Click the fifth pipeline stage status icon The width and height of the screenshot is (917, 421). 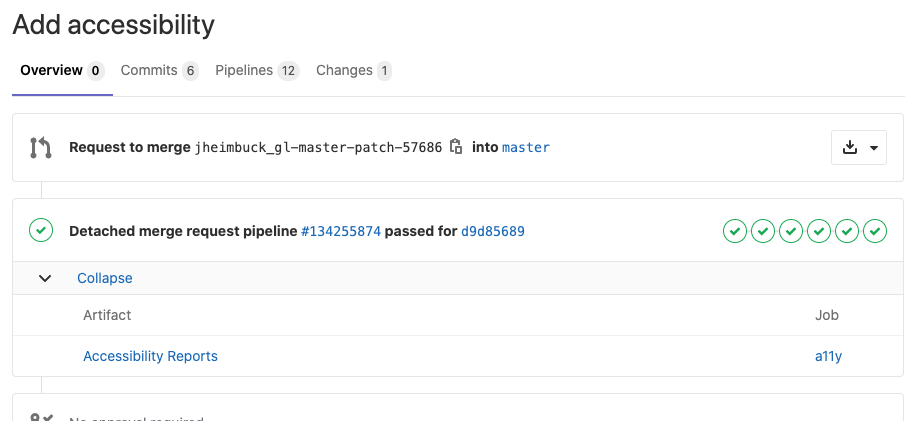847,231
